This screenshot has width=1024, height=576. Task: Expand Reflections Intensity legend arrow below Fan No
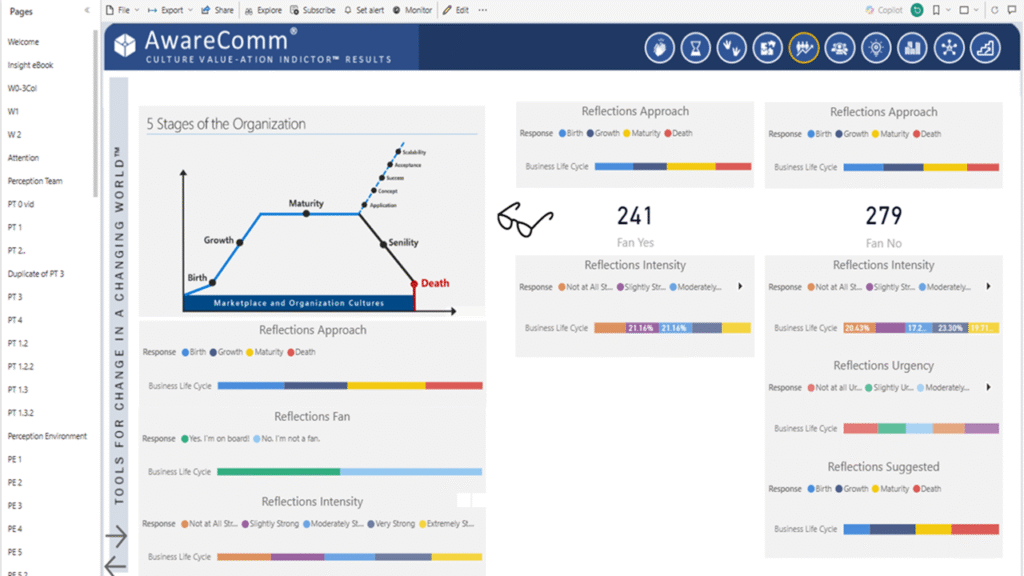(989, 287)
